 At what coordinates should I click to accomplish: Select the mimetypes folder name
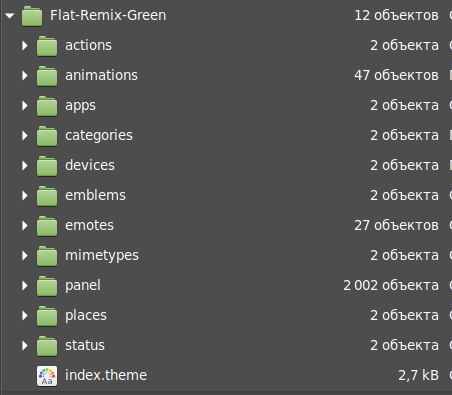click(x=102, y=256)
